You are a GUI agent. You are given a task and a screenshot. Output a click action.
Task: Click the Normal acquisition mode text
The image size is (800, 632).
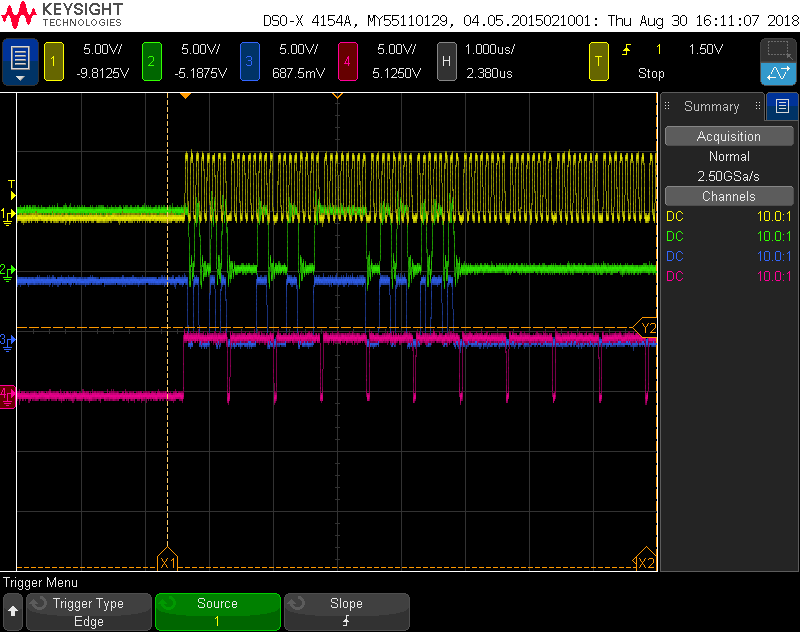729,156
